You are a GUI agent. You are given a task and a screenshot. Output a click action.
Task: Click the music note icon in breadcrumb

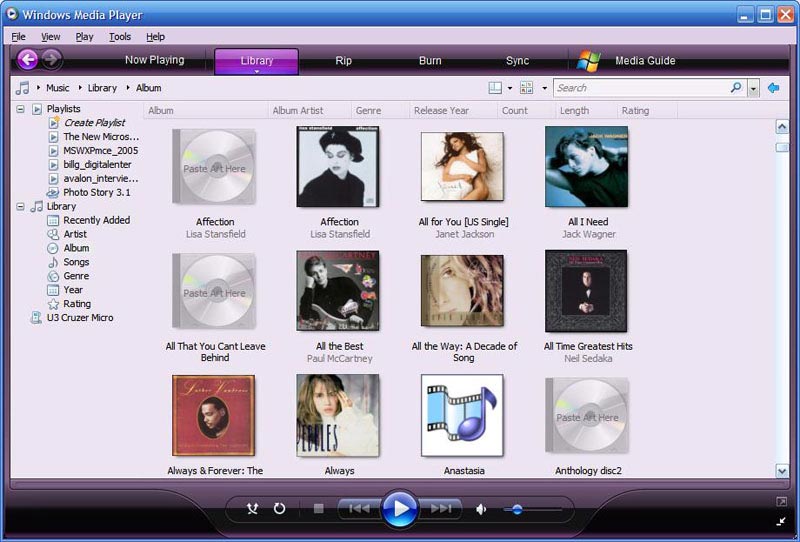click(22, 88)
